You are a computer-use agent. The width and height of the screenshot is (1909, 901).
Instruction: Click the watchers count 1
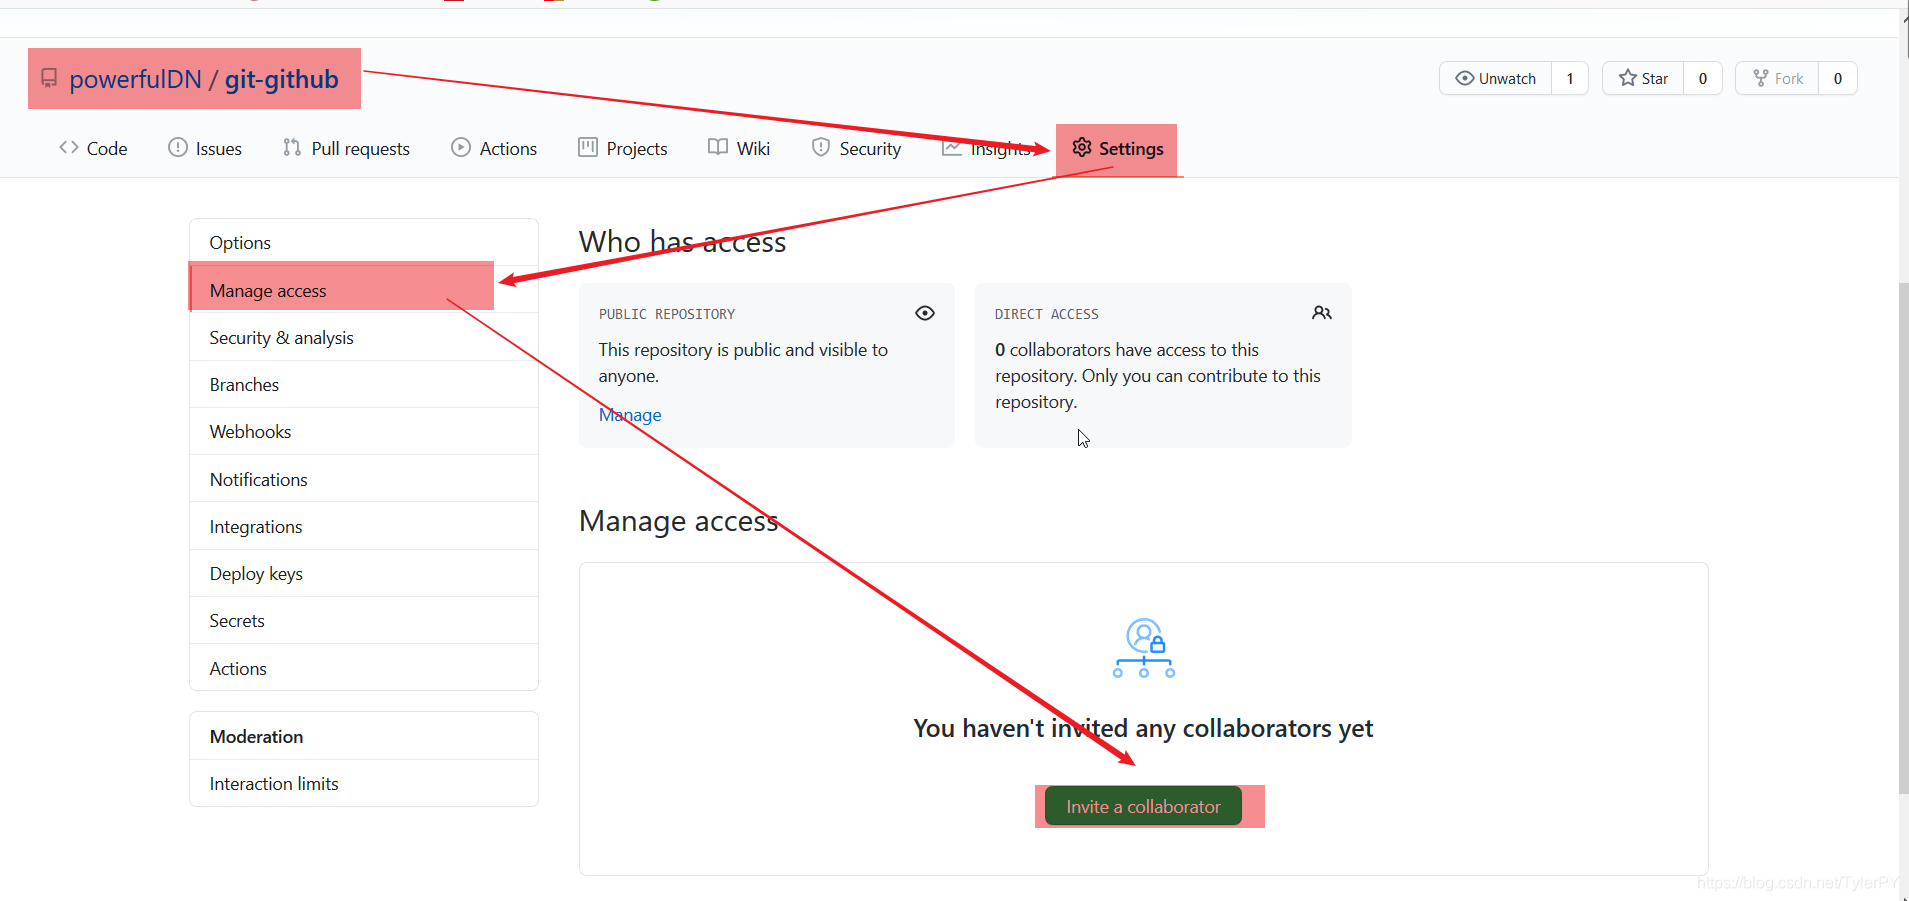point(1570,78)
